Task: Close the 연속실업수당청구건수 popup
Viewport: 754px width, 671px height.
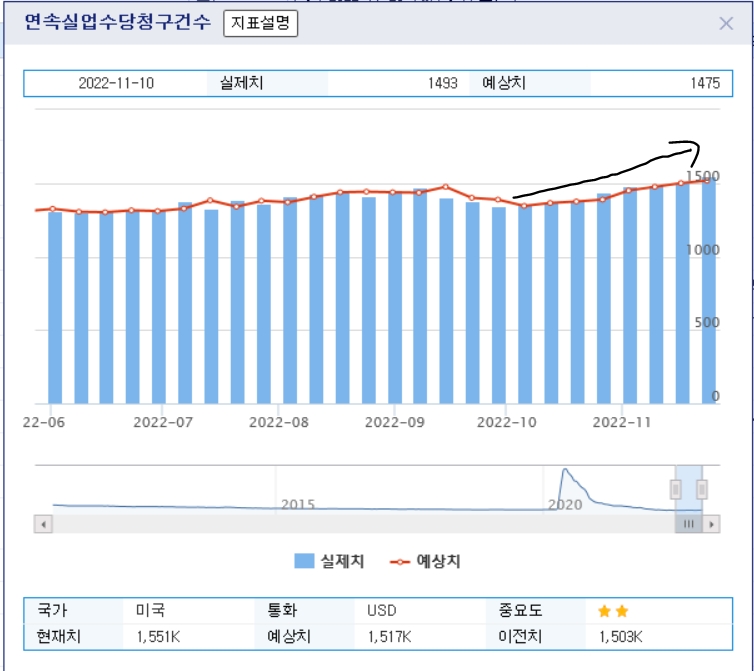Action: pyautogui.click(x=726, y=23)
